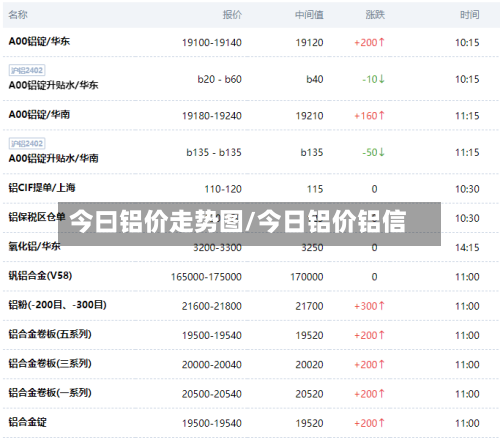Select middle value 170000

point(307,277)
